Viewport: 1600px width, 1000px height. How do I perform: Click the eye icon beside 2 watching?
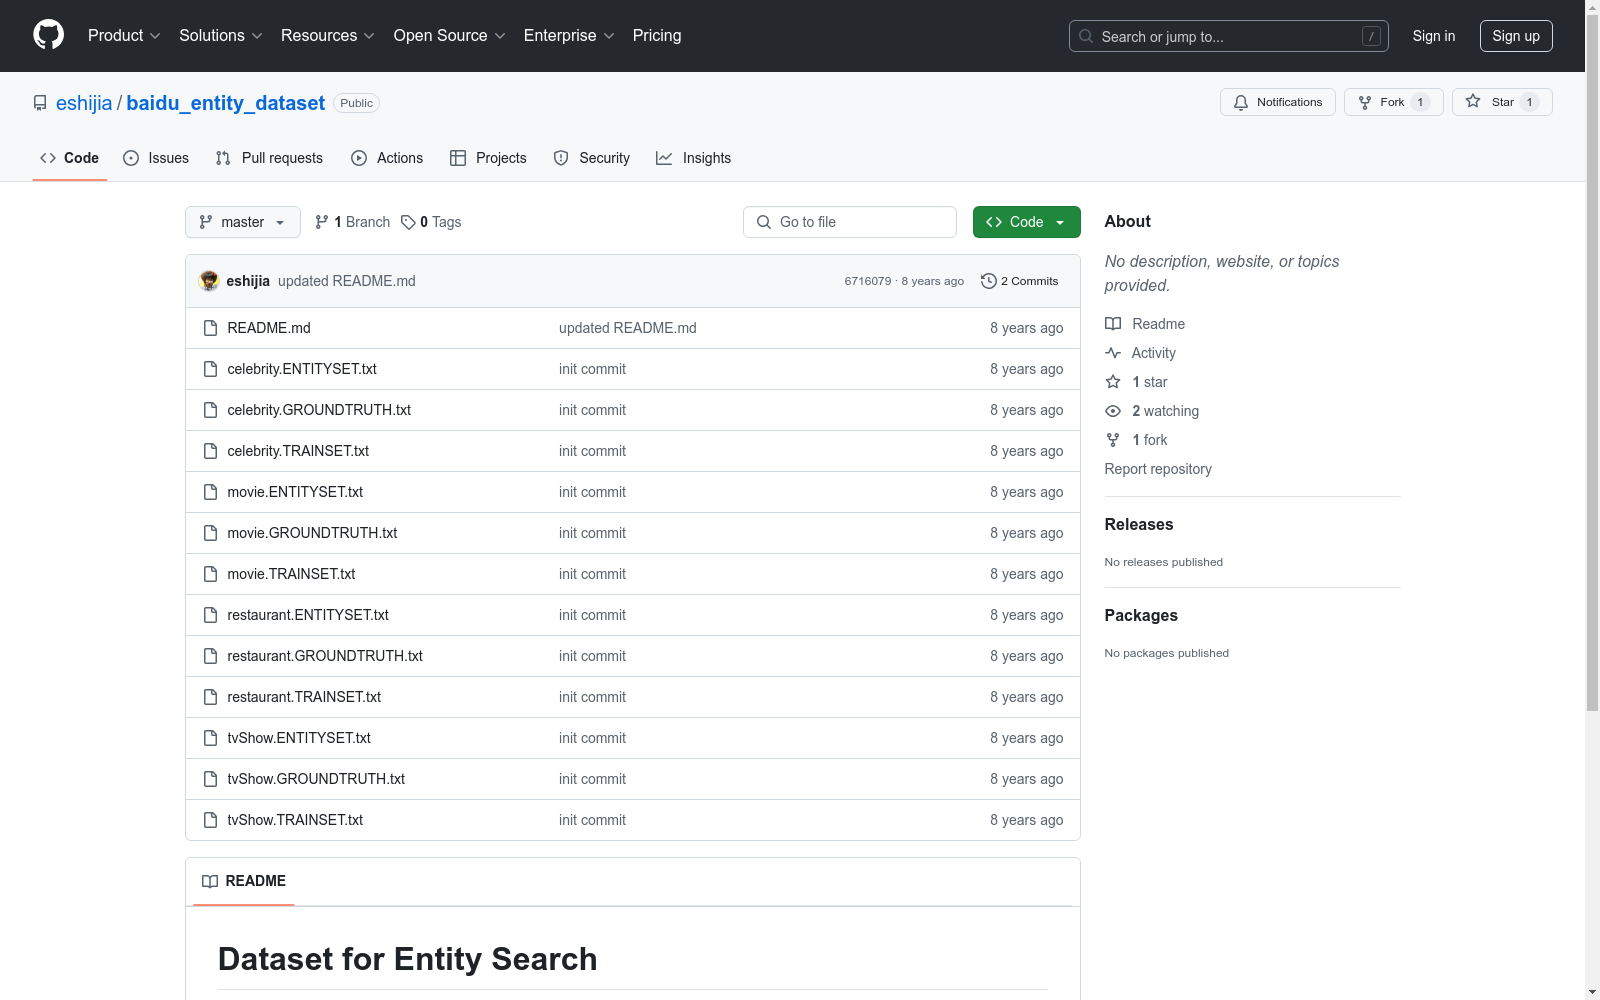pyautogui.click(x=1113, y=411)
